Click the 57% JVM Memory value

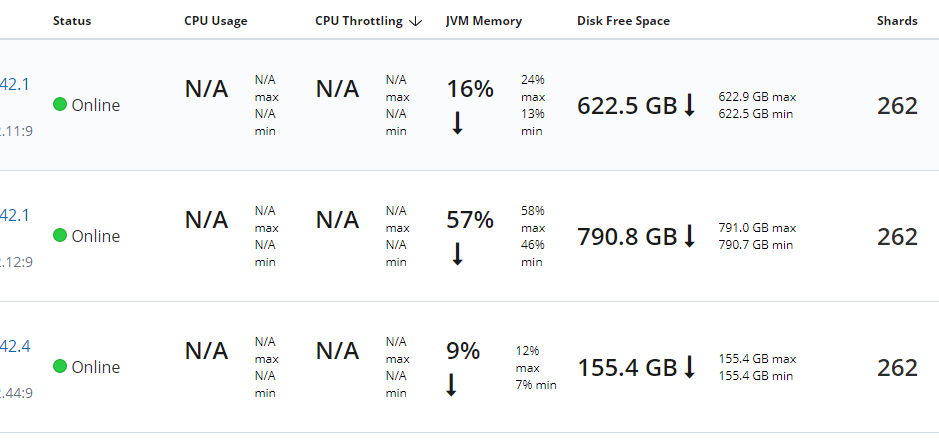click(x=470, y=220)
